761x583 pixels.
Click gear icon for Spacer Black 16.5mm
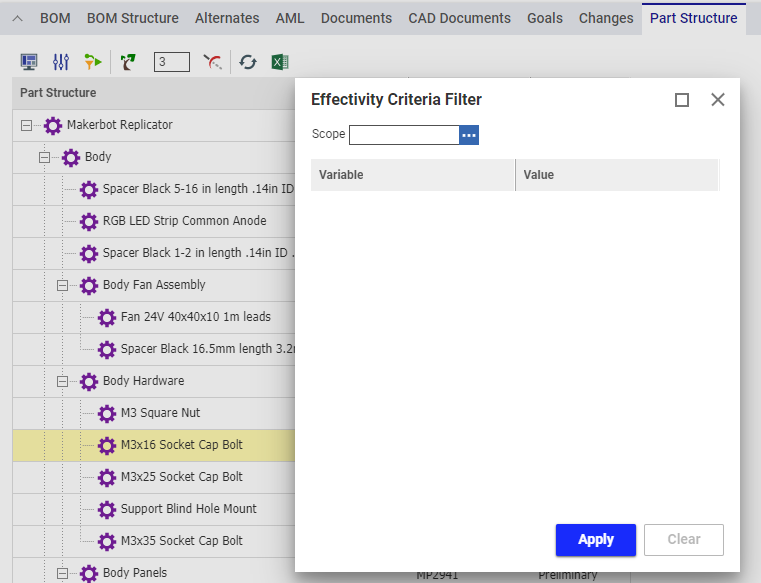tap(107, 350)
